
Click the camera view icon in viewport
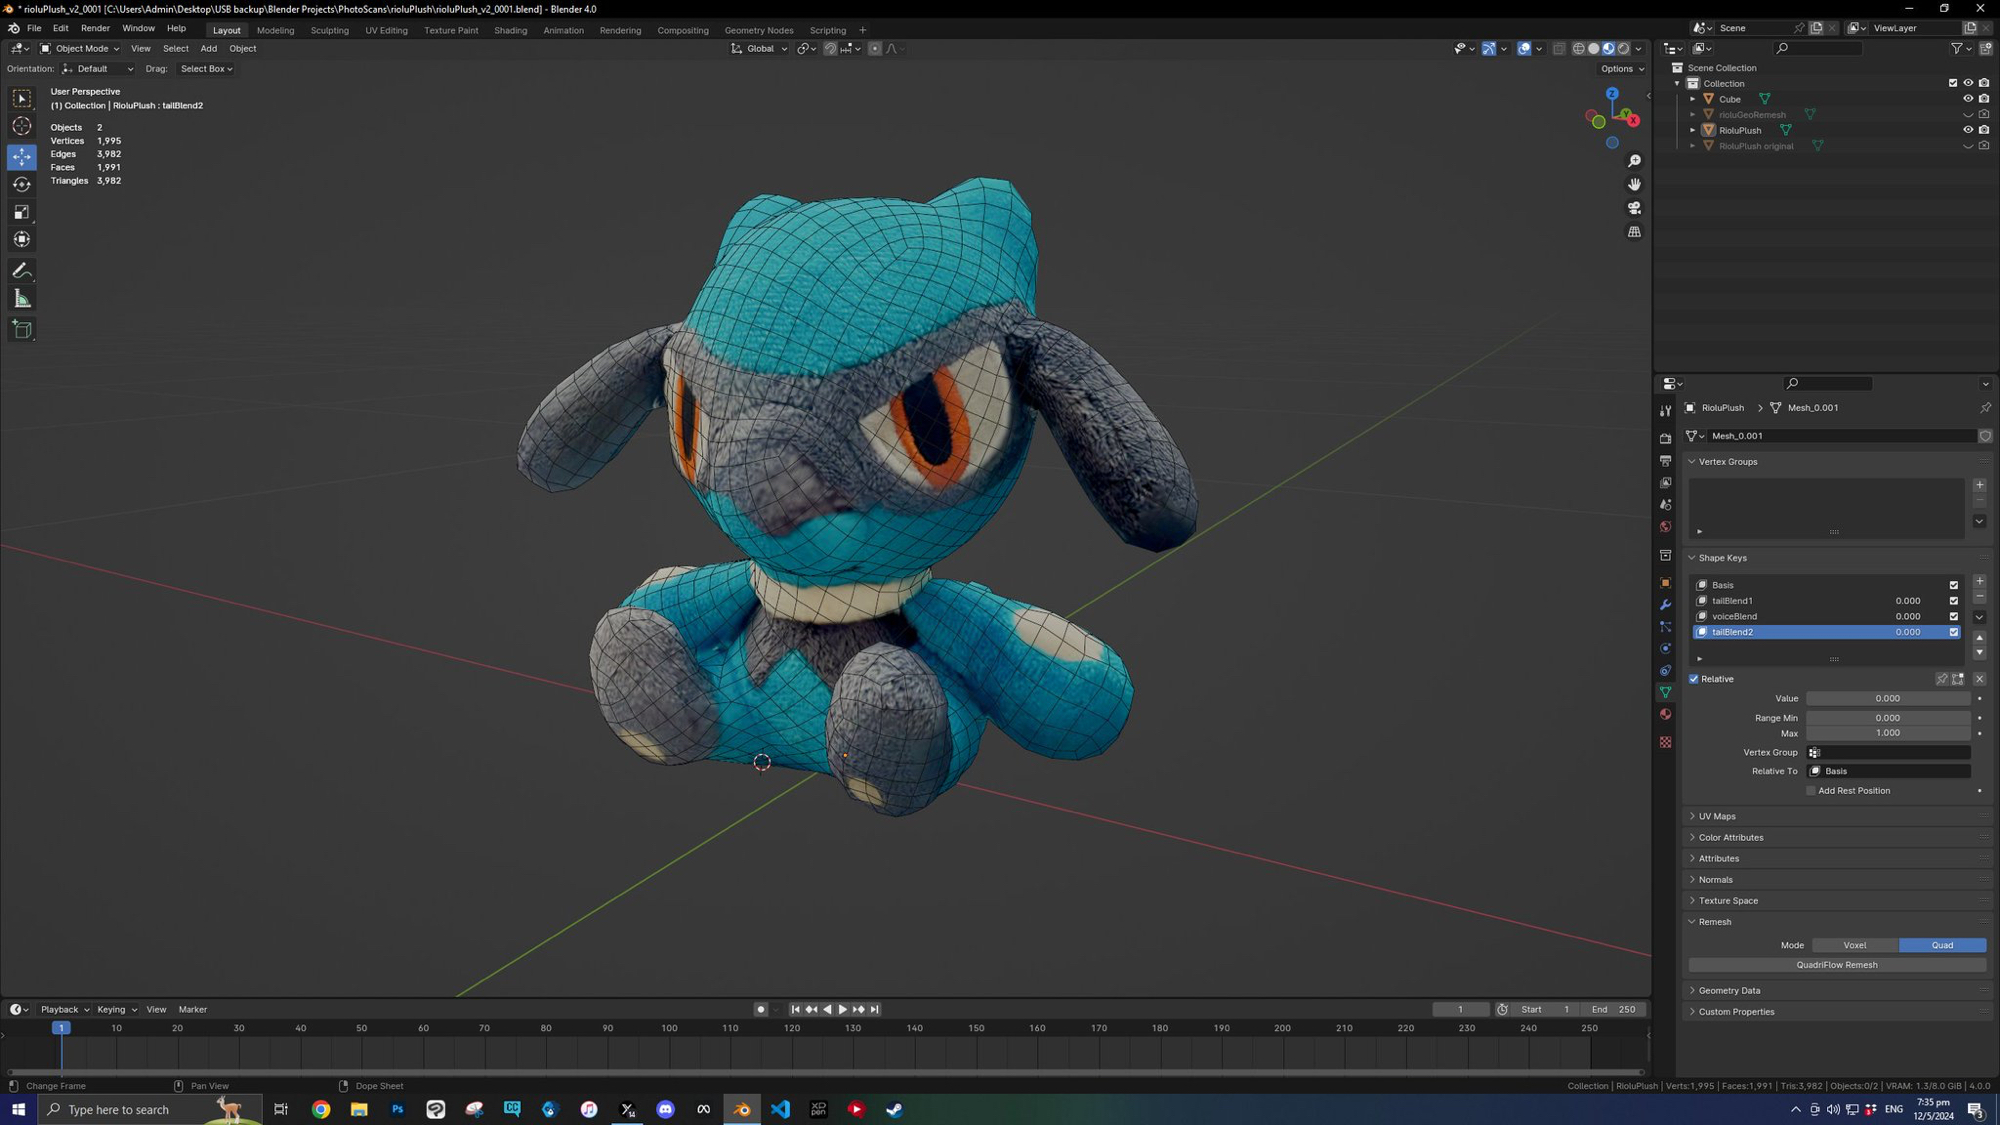(1634, 208)
